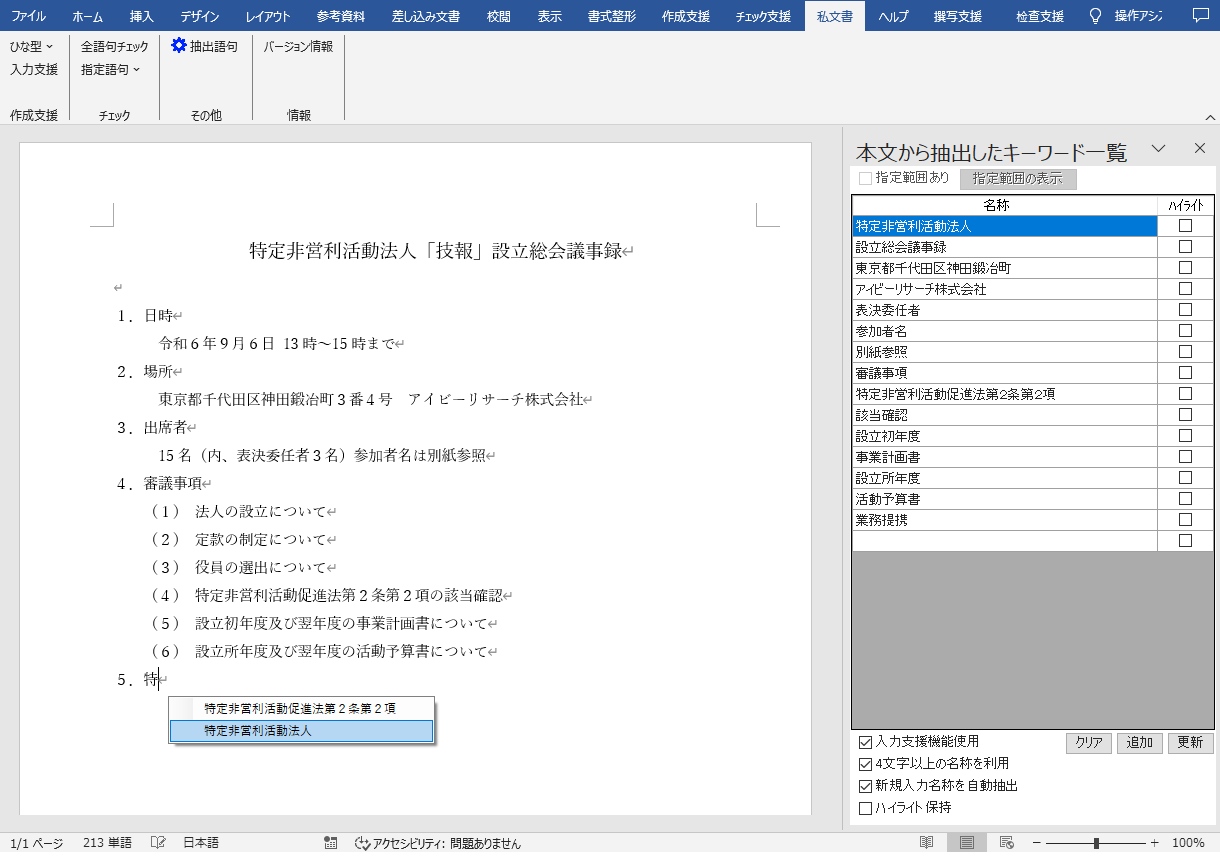Click the 追加 button

point(1140,743)
